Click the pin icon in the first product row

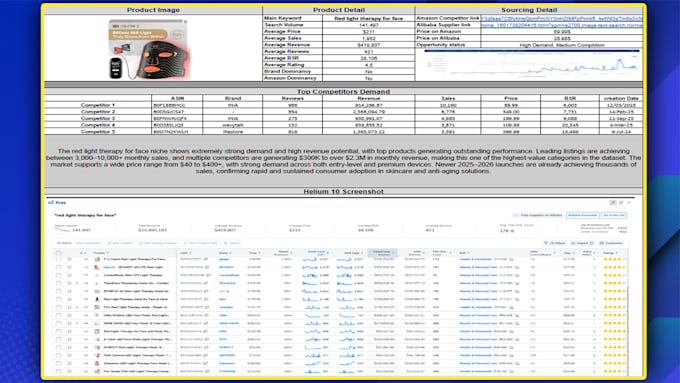(x=69, y=259)
